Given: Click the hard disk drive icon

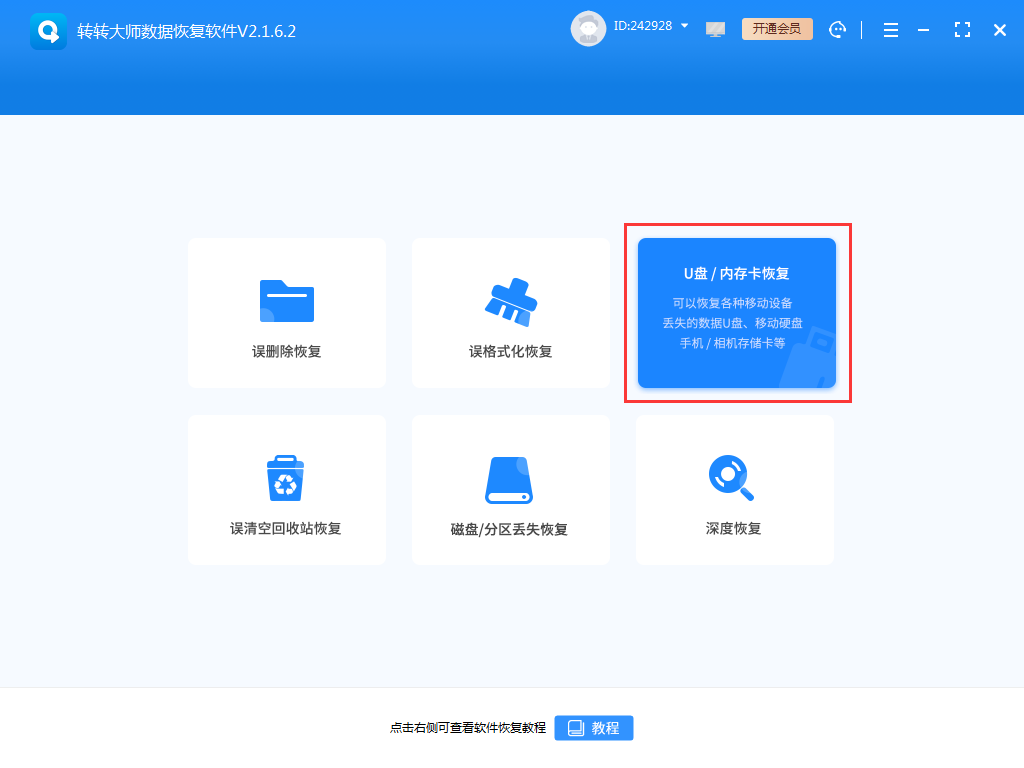Looking at the screenshot, I should point(509,480).
